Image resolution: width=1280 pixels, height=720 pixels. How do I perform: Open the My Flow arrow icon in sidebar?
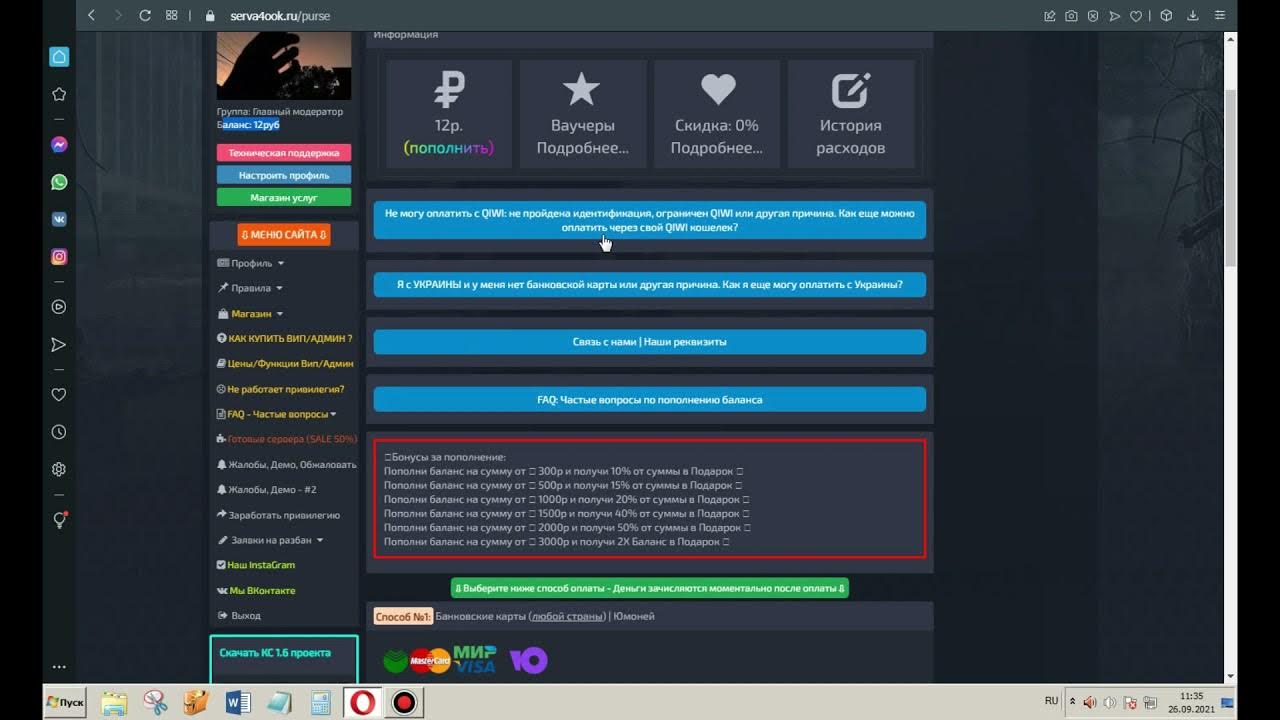[x=59, y=345]
